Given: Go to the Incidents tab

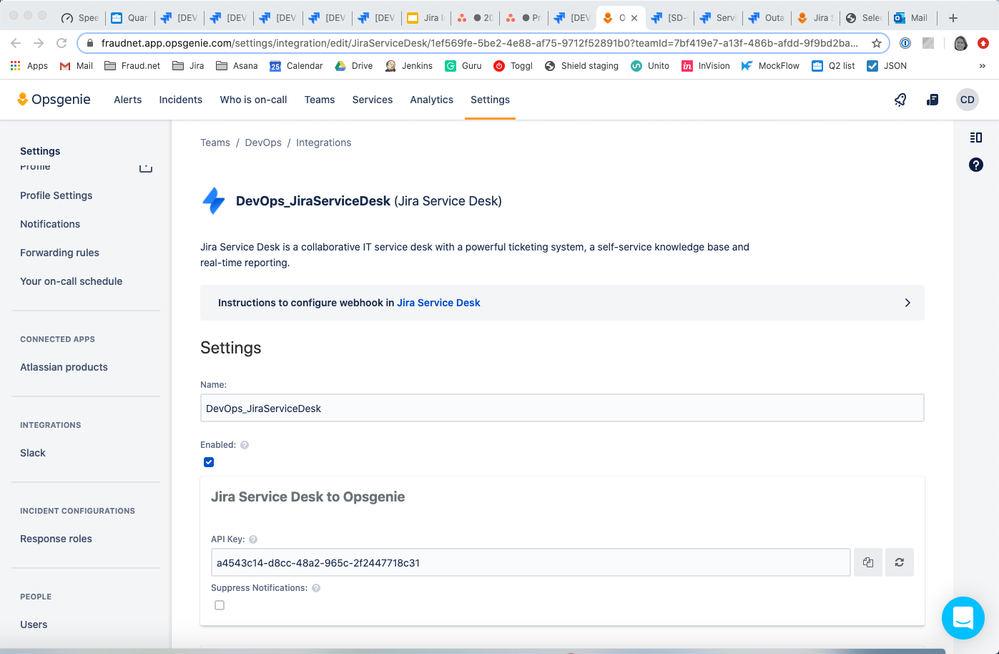Looking at the screenshot, I should coord(180,99).
